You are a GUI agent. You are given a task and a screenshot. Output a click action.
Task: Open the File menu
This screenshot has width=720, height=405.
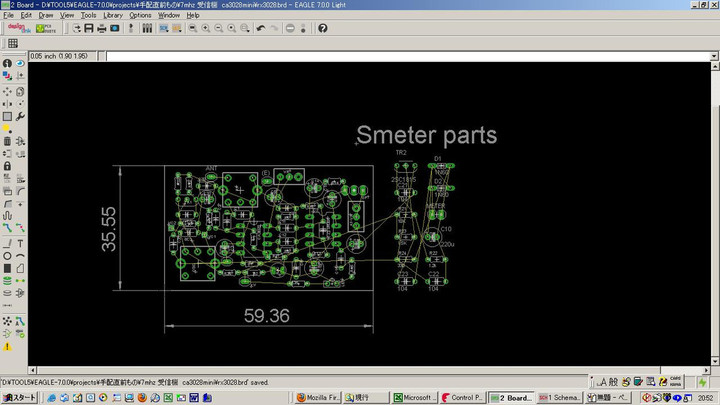(x=9, y=15)
